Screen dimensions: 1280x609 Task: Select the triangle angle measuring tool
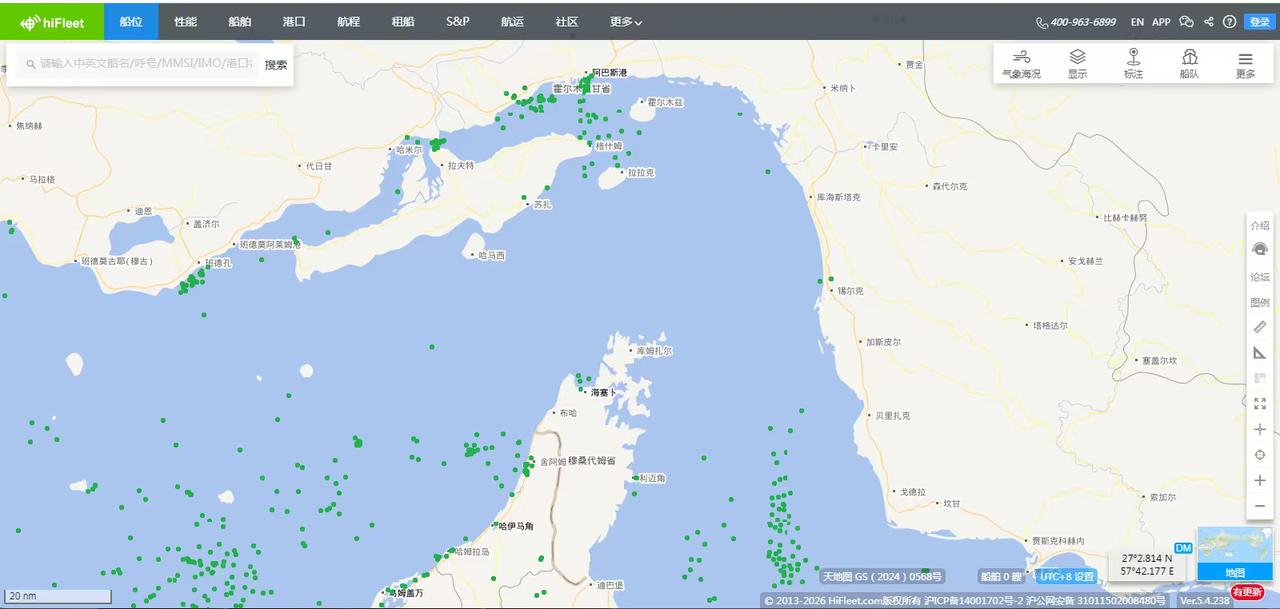click(1260, 352)
